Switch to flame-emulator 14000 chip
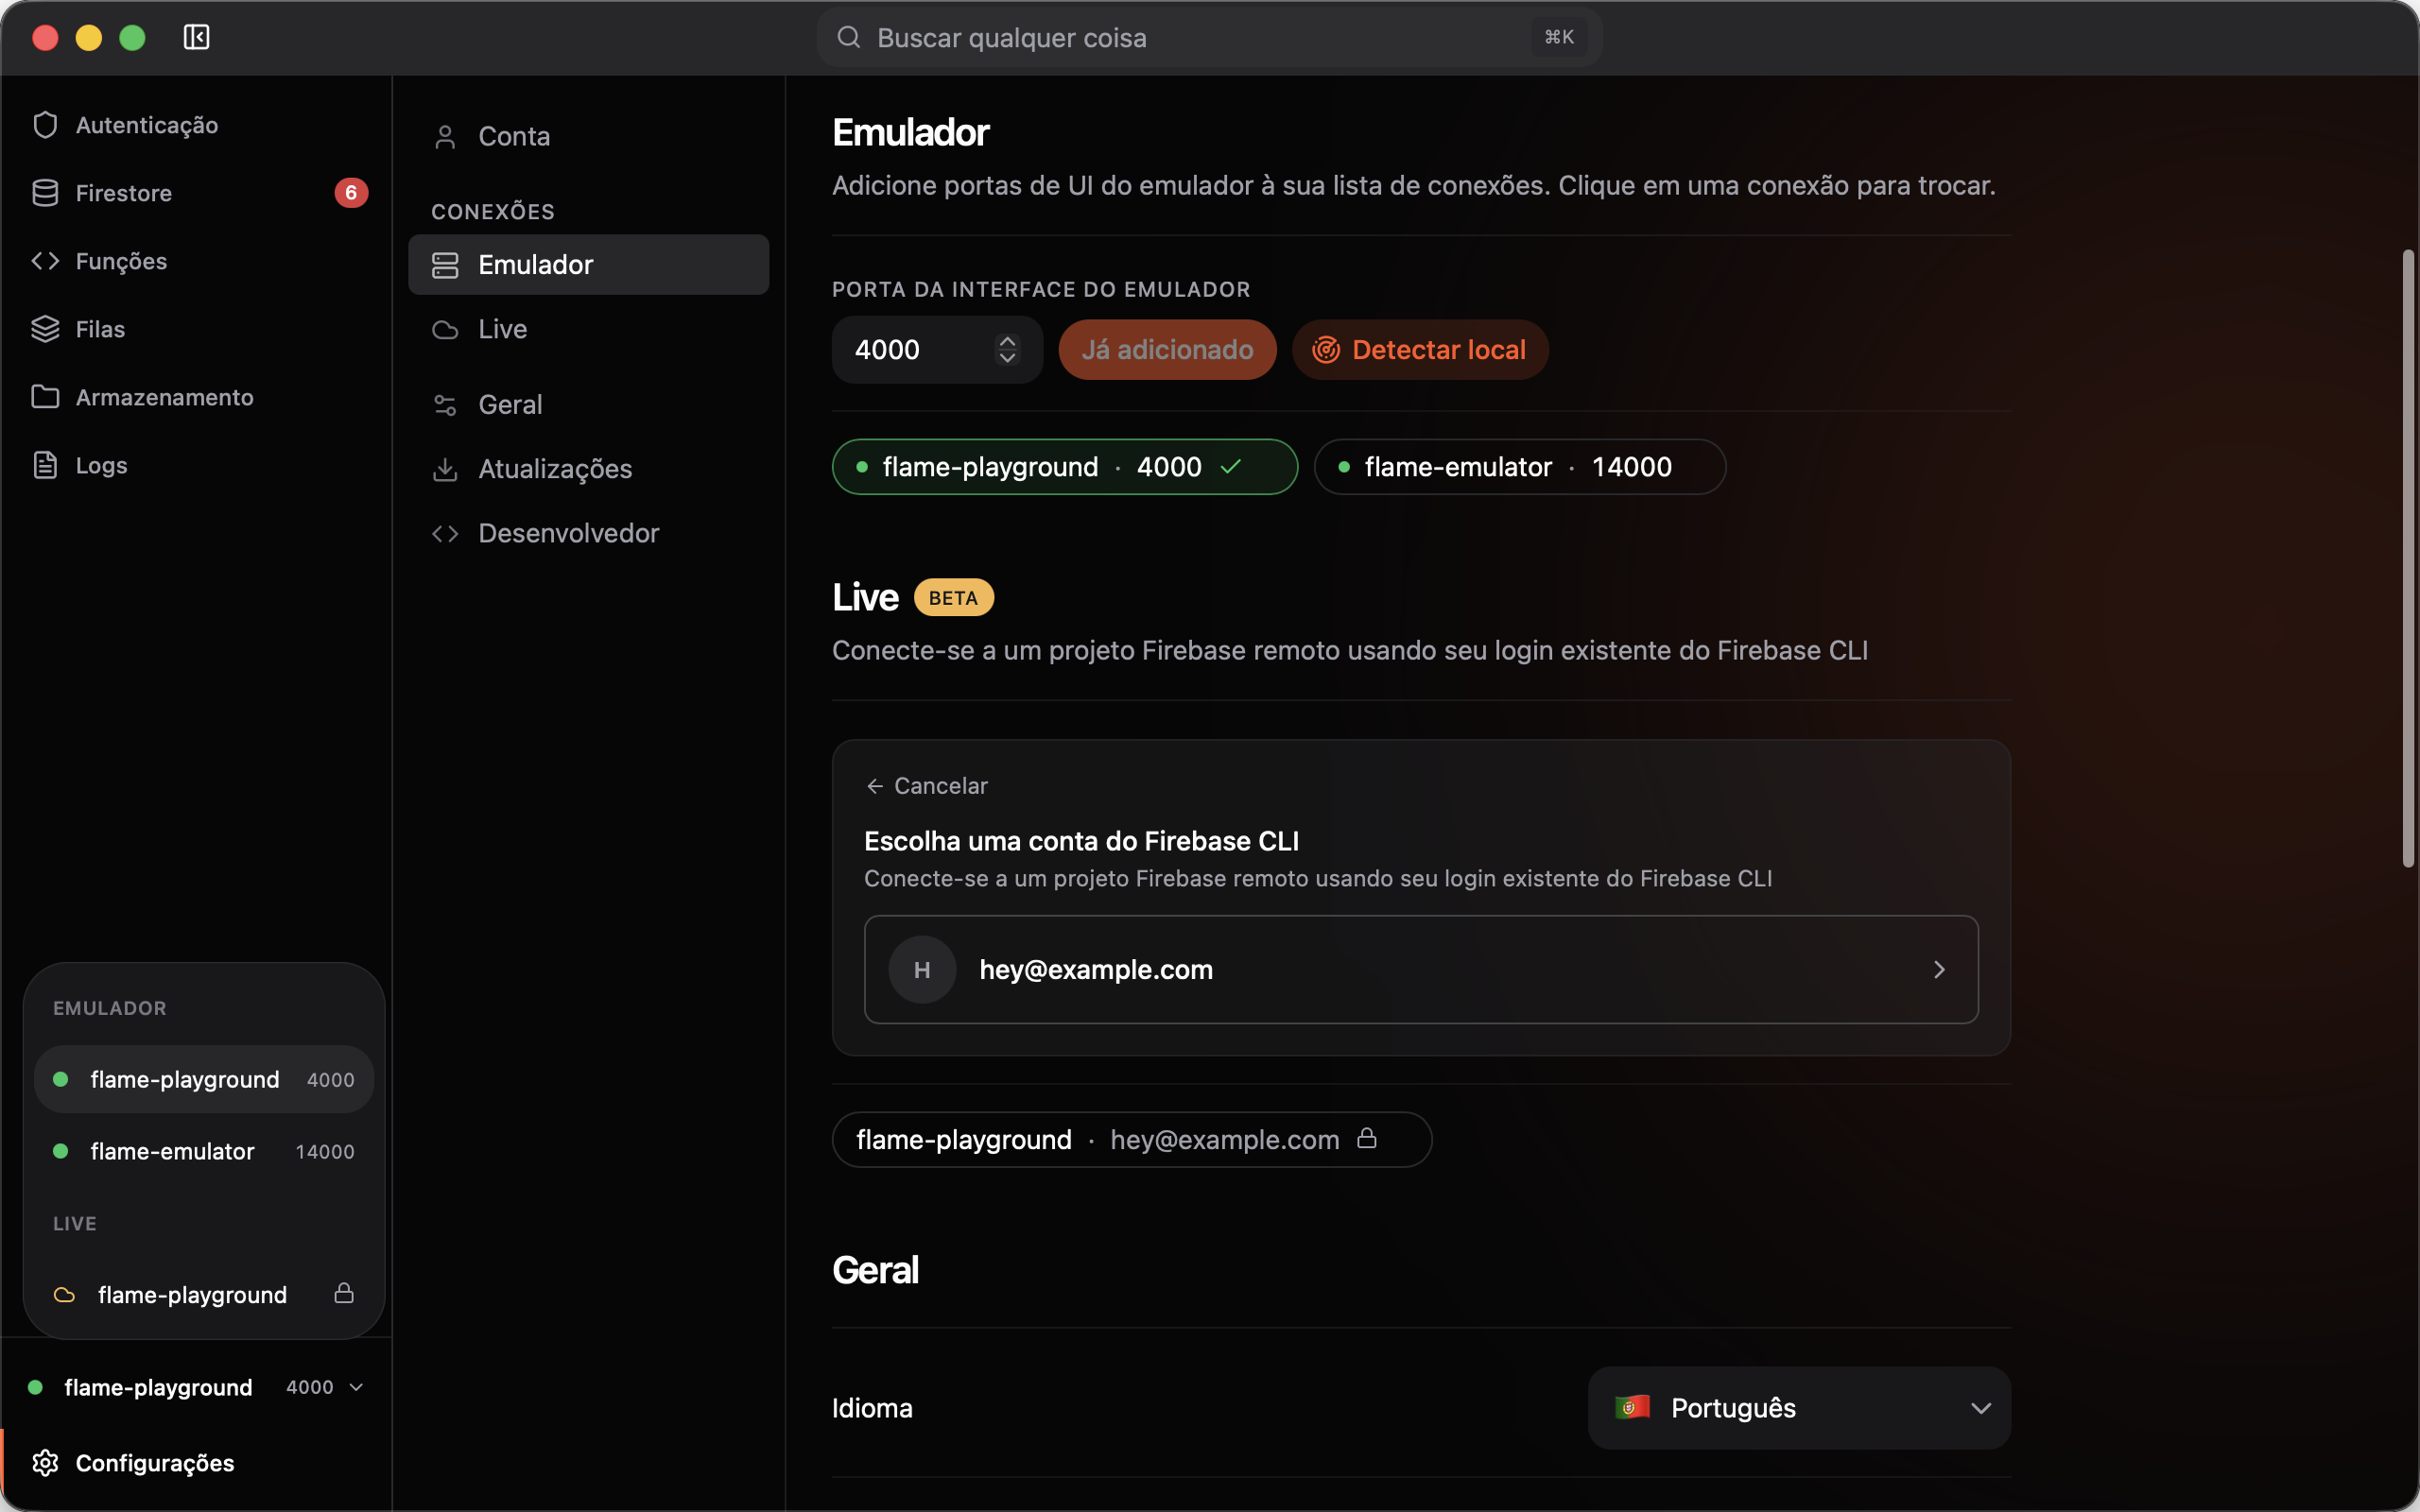 point(1519,466)
